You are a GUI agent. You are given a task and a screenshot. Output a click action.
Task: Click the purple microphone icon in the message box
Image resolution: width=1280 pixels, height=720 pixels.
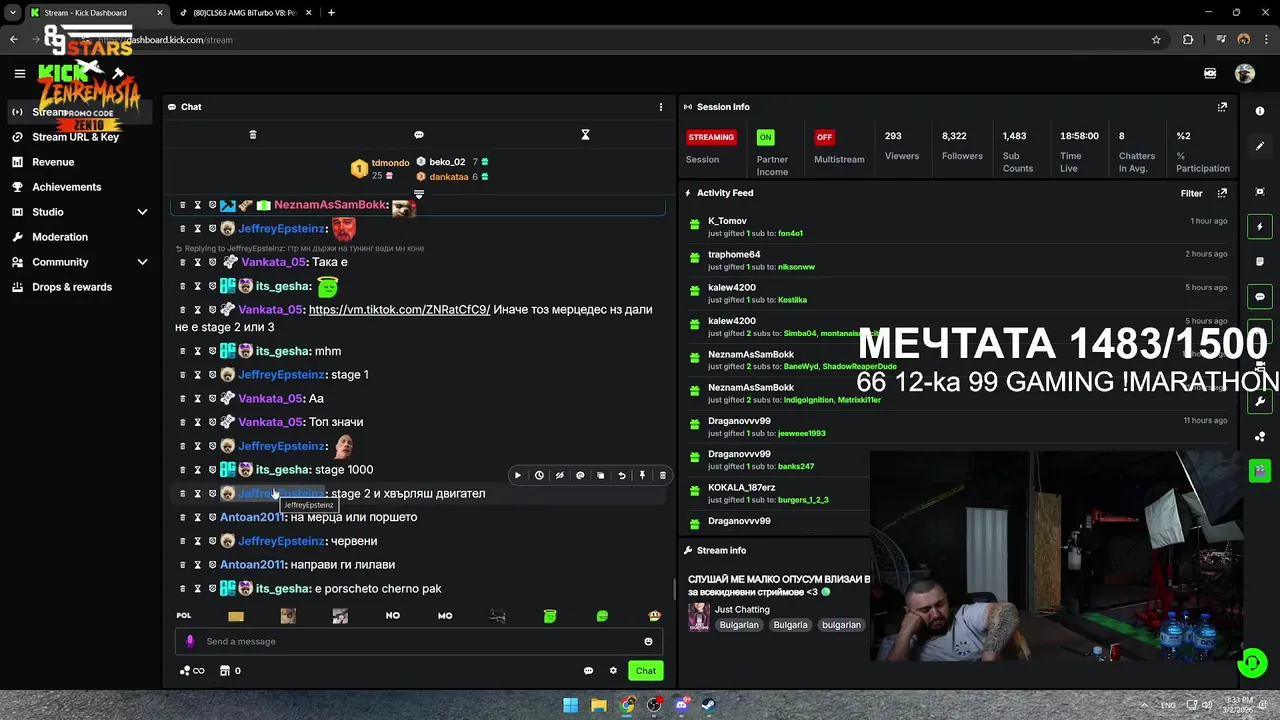(x=190, y=642)
